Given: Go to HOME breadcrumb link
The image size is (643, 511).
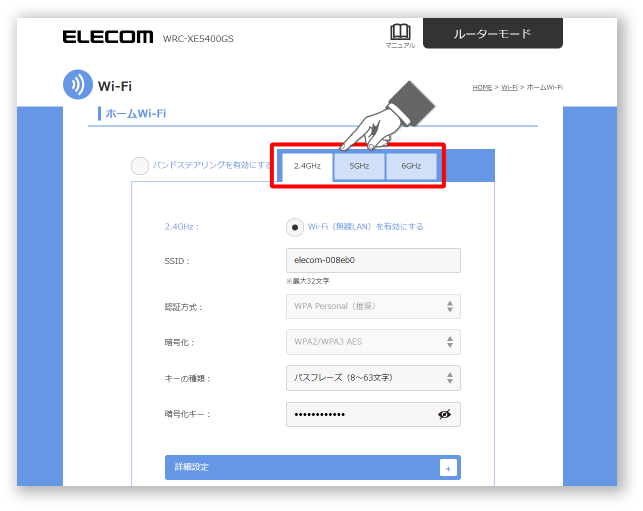Looking at the screenshot, I should pyautogui.click(x=482, y=87).
